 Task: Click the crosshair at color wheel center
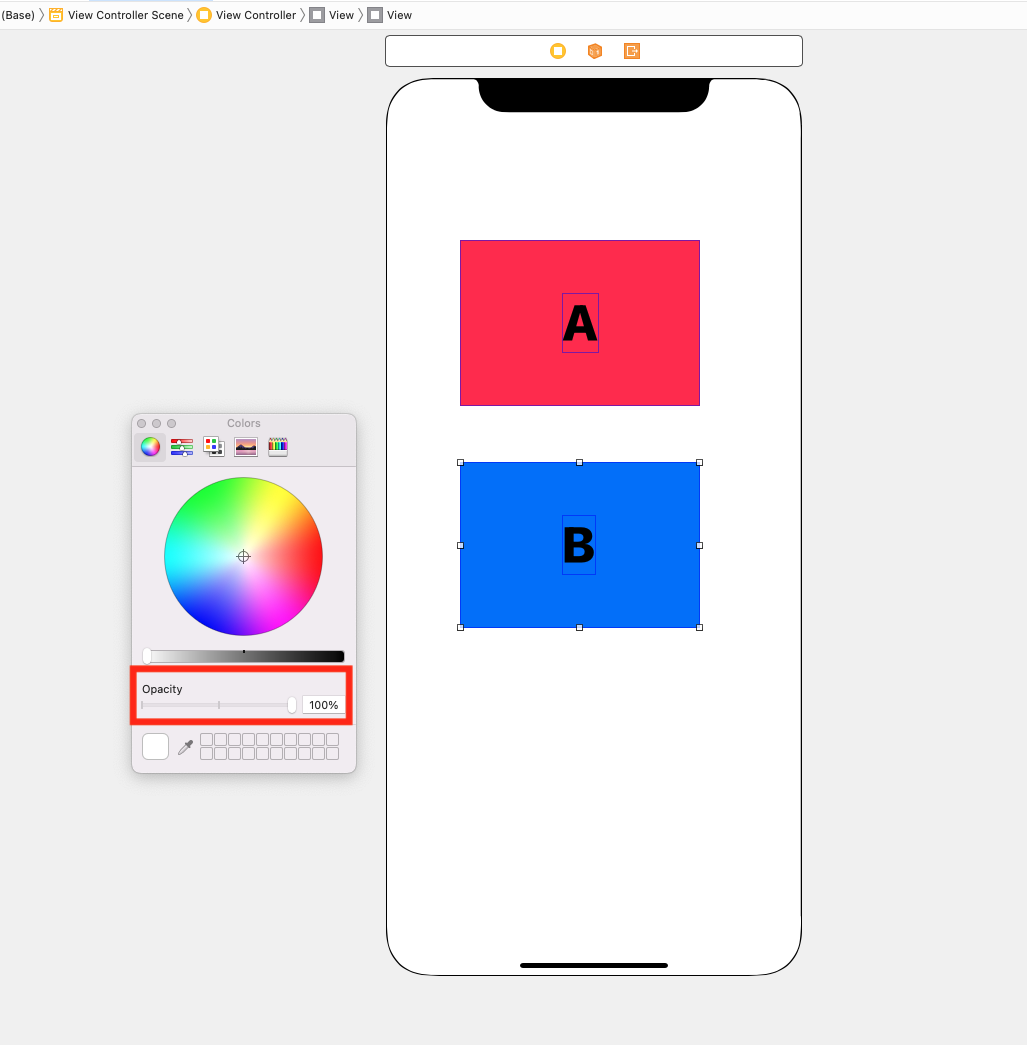243,556
